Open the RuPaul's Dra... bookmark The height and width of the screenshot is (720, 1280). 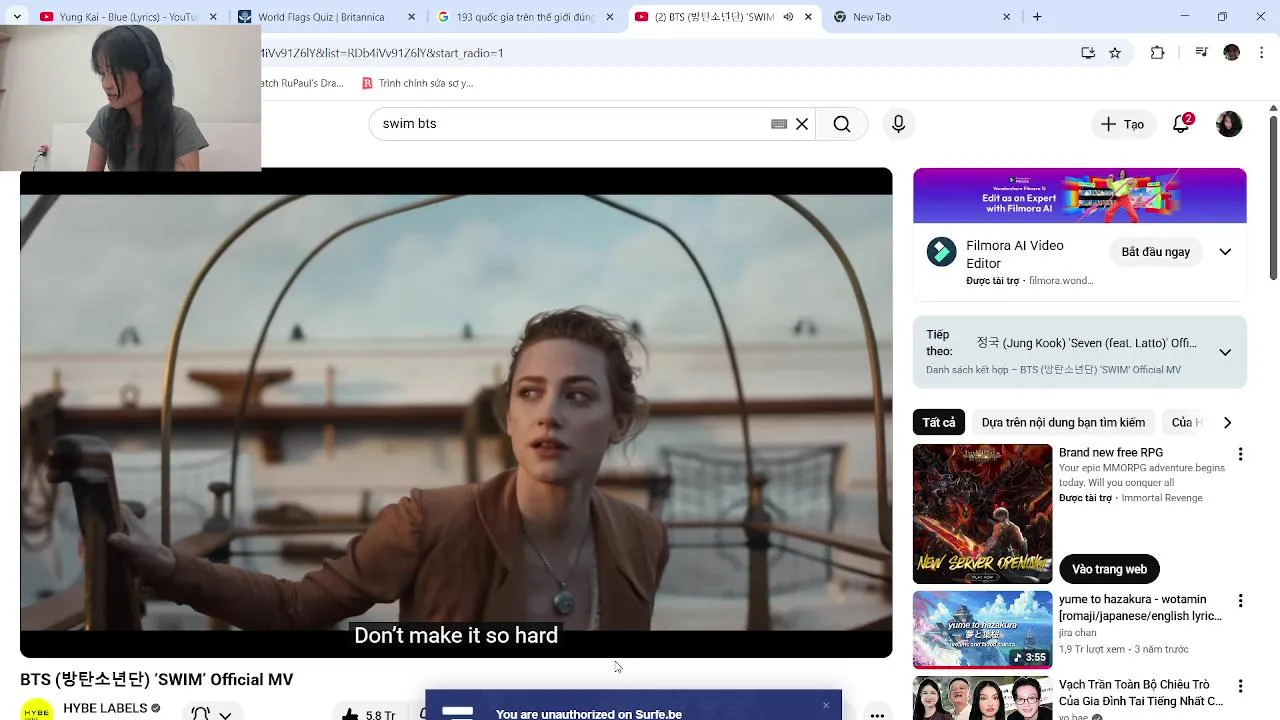point(303,83)
